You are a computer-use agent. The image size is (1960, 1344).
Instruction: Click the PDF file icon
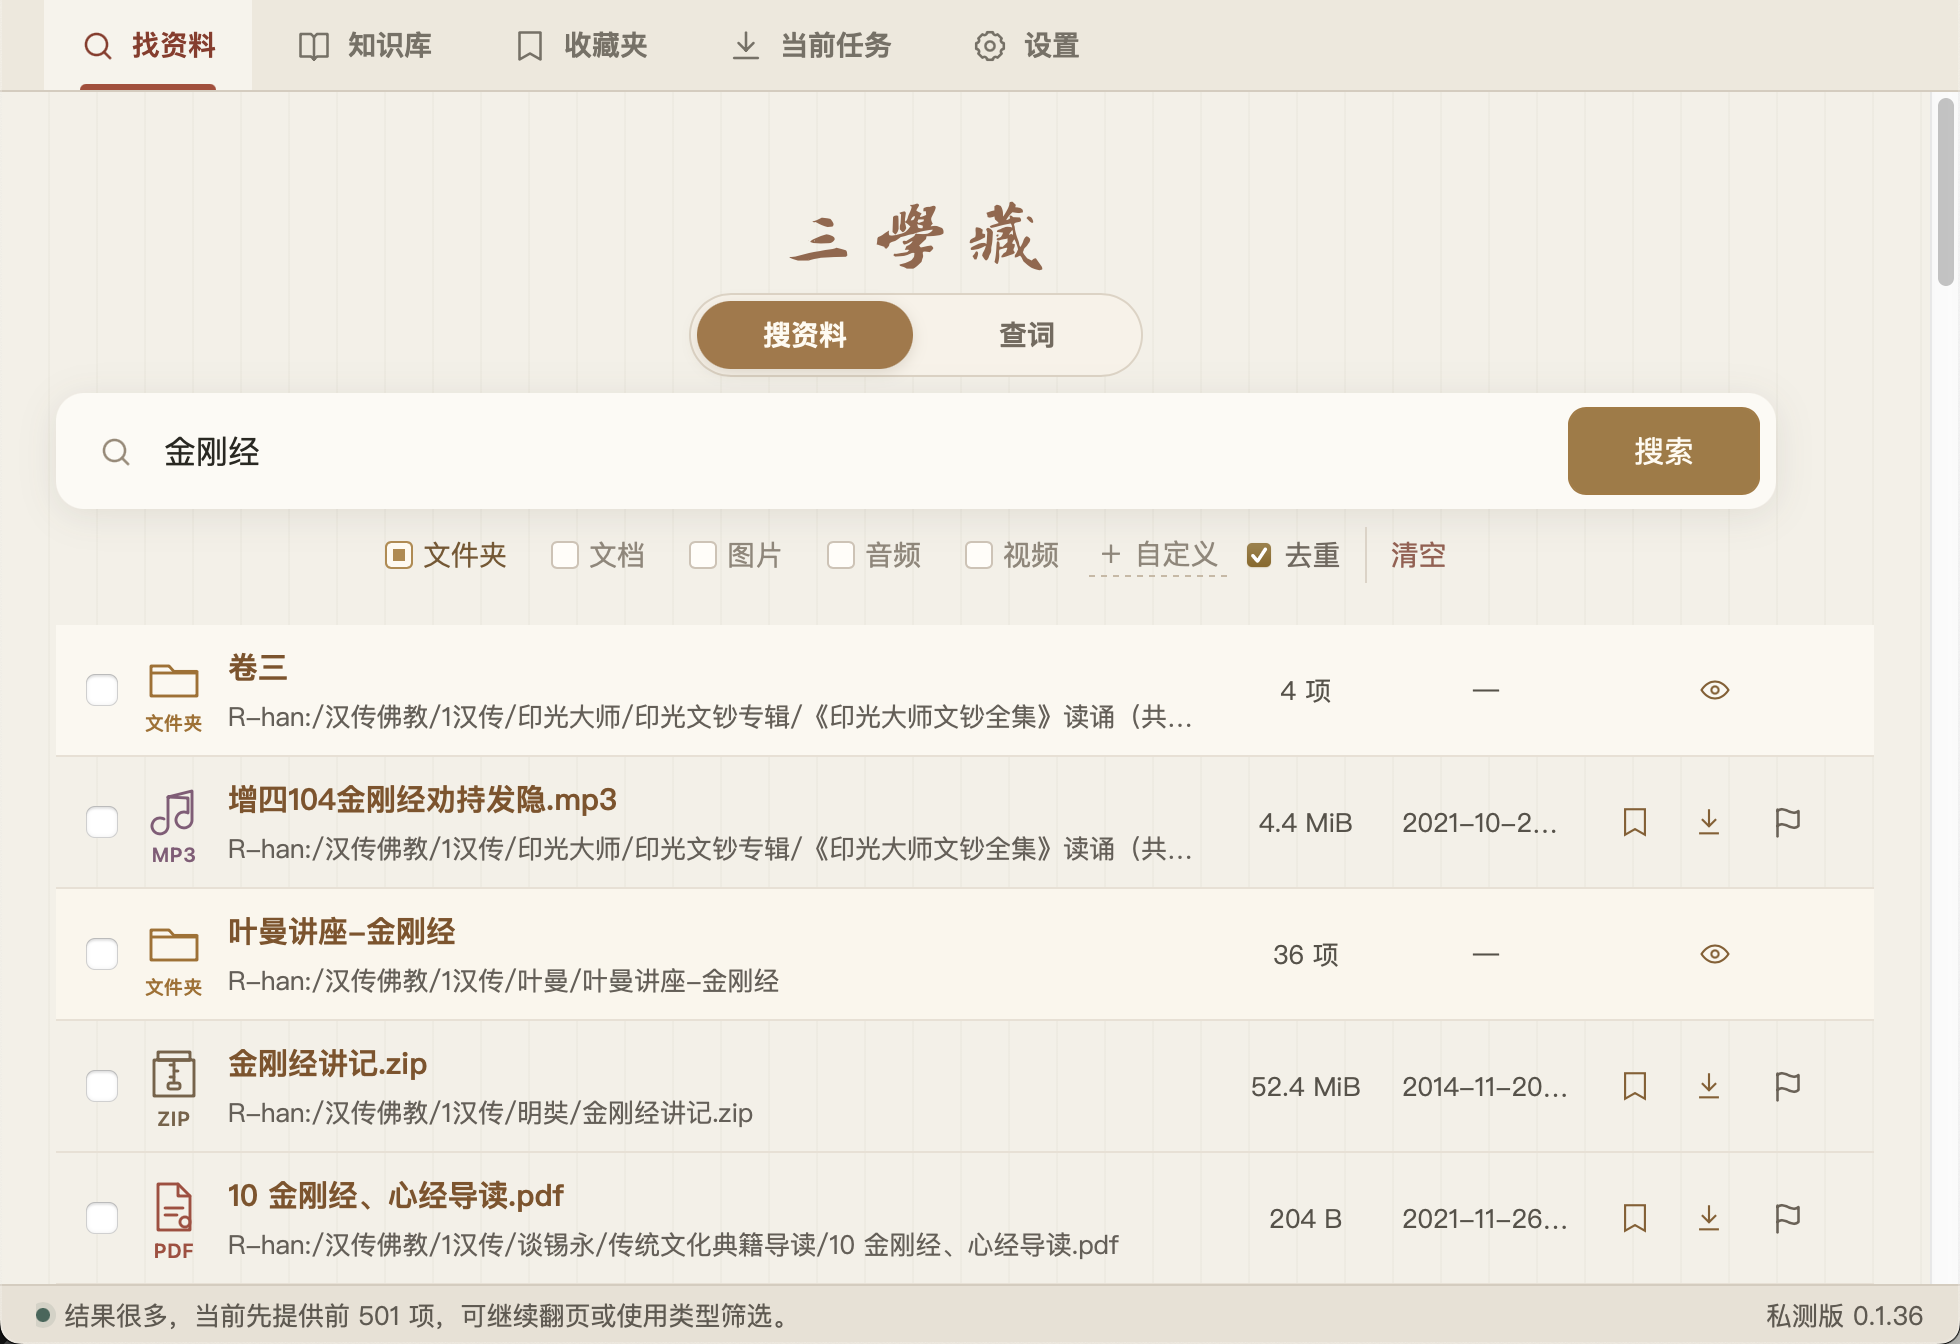tap(174, 1207)
